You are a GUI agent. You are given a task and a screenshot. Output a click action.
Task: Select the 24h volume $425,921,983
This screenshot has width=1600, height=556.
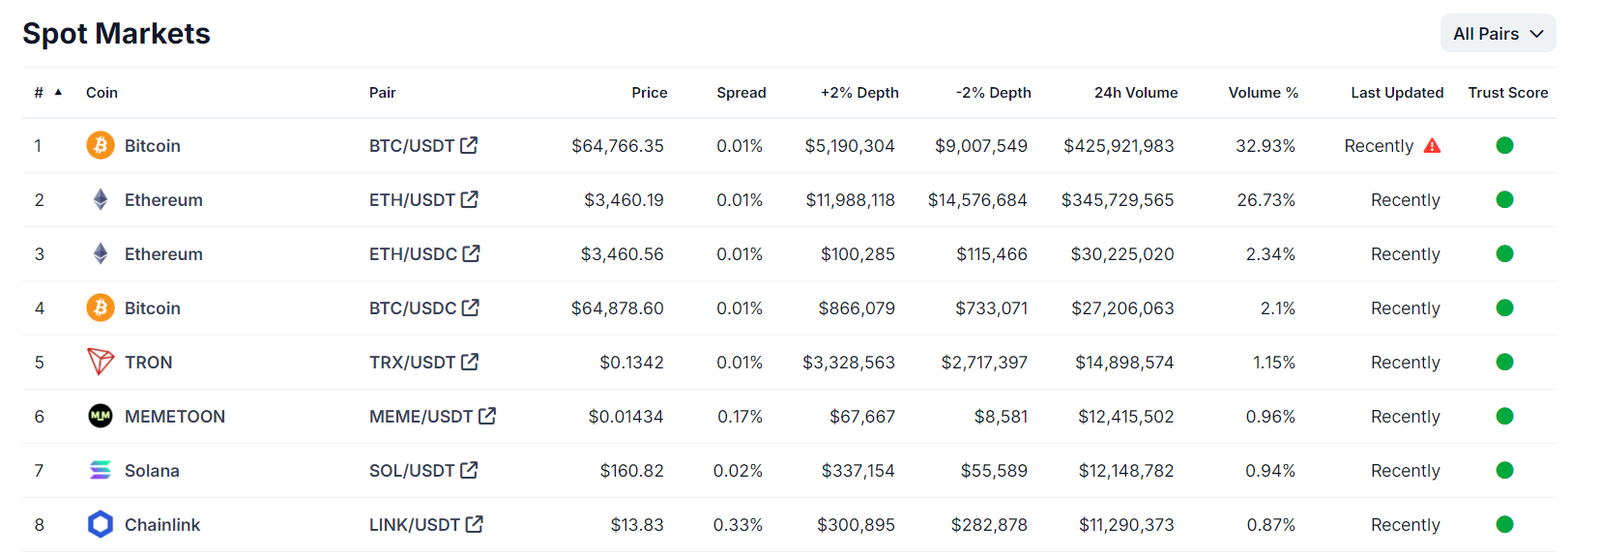tap(1118, 146)
